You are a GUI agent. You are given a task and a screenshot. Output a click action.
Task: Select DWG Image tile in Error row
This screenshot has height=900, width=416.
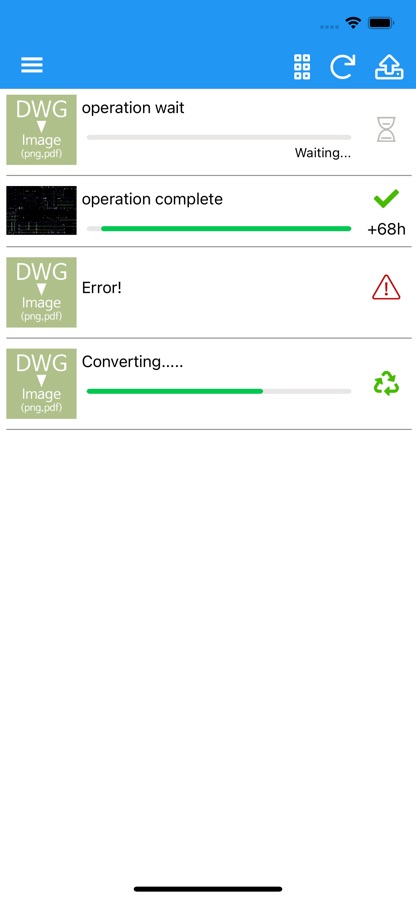[41, 292]
